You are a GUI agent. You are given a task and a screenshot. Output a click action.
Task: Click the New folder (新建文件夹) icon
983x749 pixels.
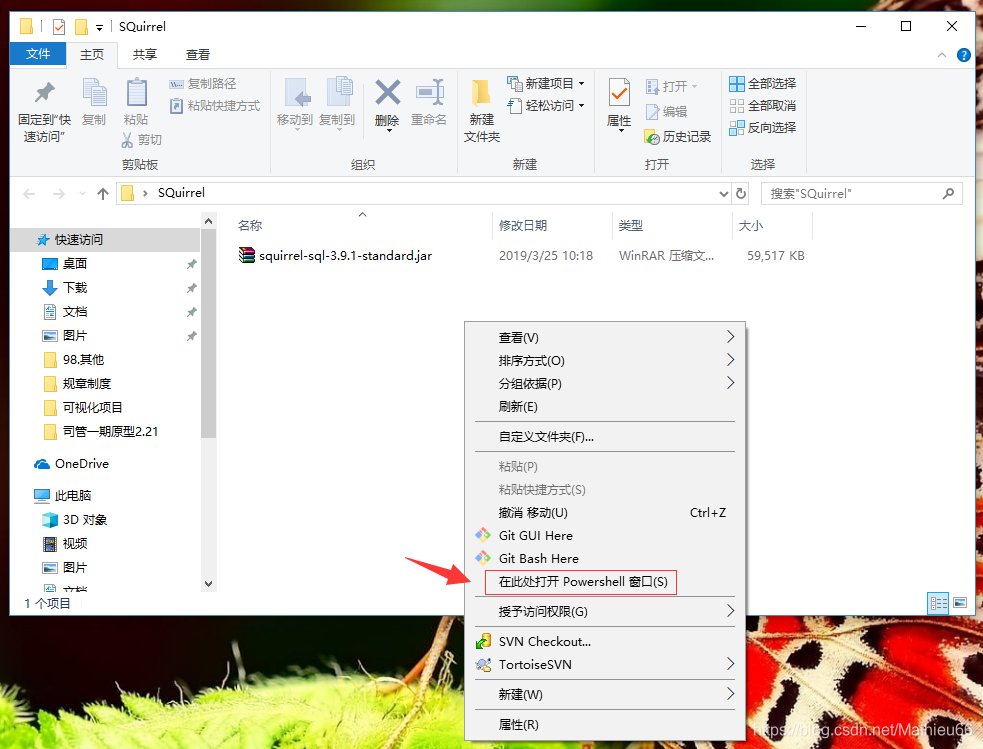tap(481, 93)
